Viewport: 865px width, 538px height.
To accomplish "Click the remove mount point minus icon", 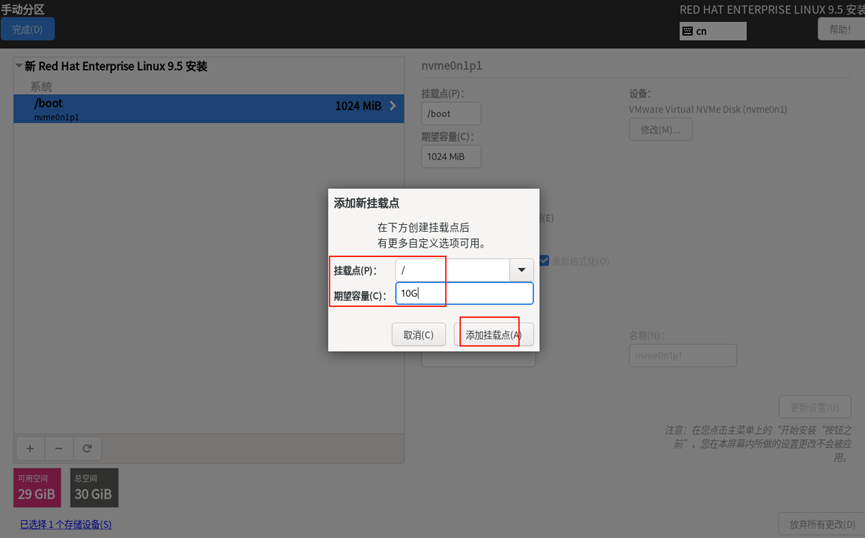I will click(x=58, y=449).
